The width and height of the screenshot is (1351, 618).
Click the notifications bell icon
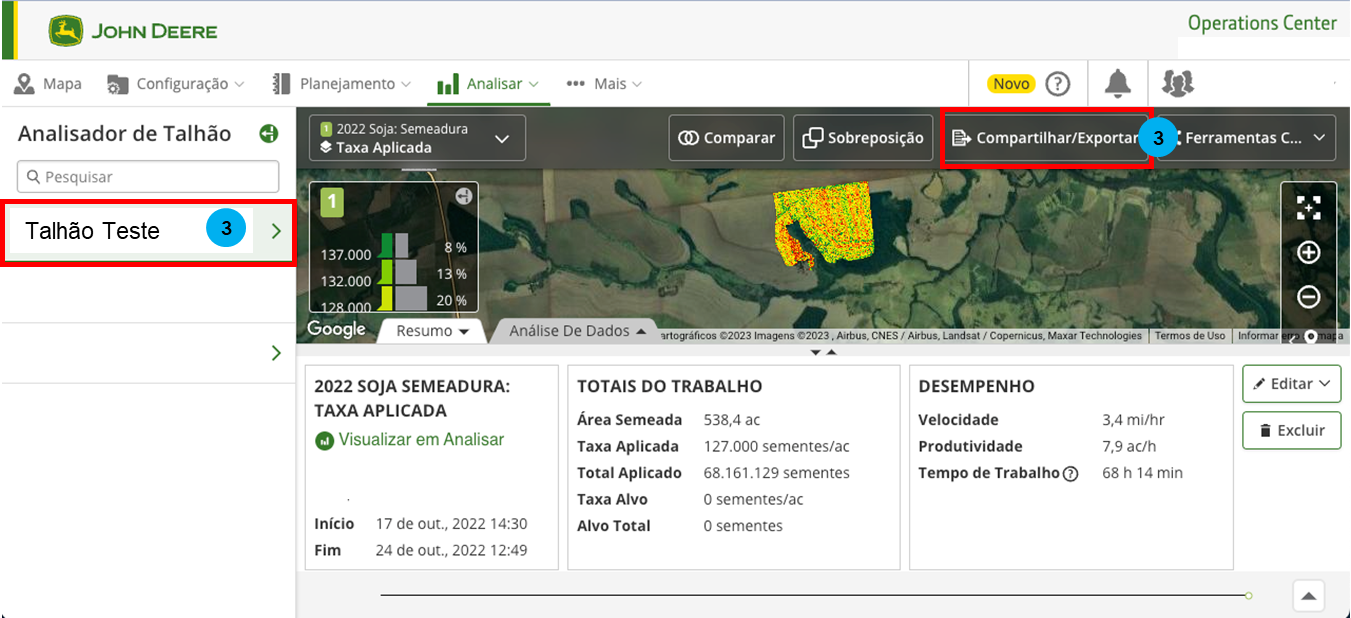pos(1117,84)
